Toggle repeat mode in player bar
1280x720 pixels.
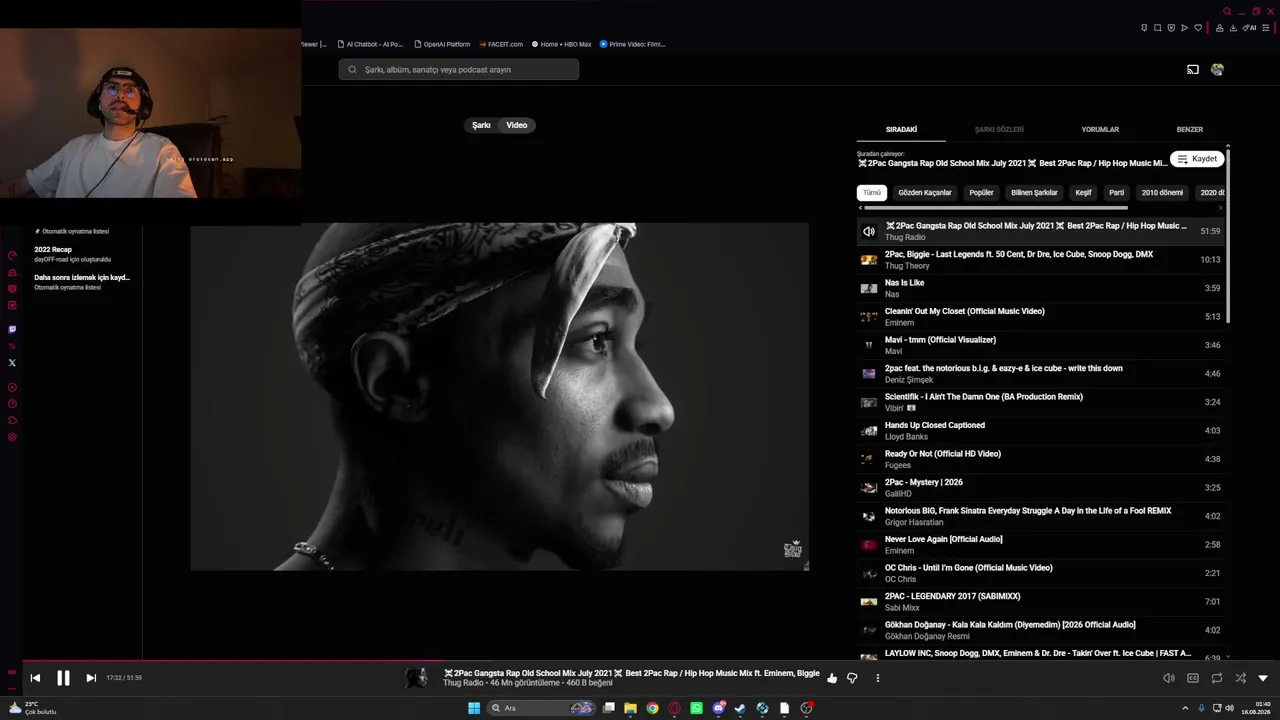(1217, 678)
